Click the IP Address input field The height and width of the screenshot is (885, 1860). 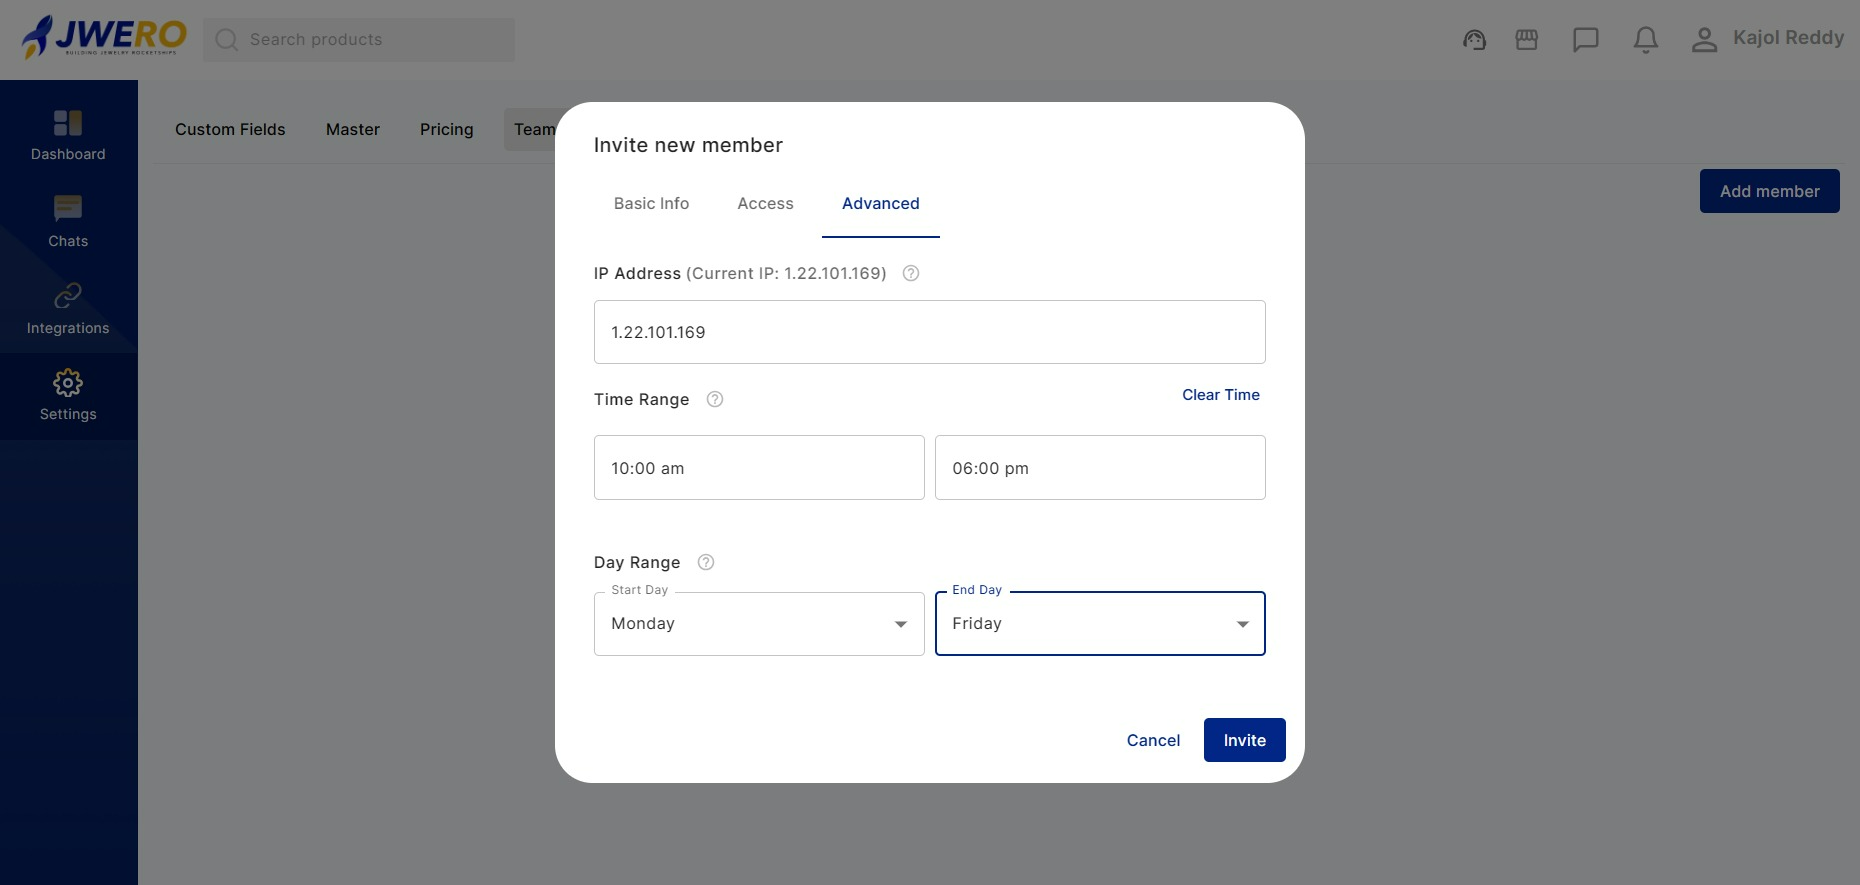pos(929,332)
